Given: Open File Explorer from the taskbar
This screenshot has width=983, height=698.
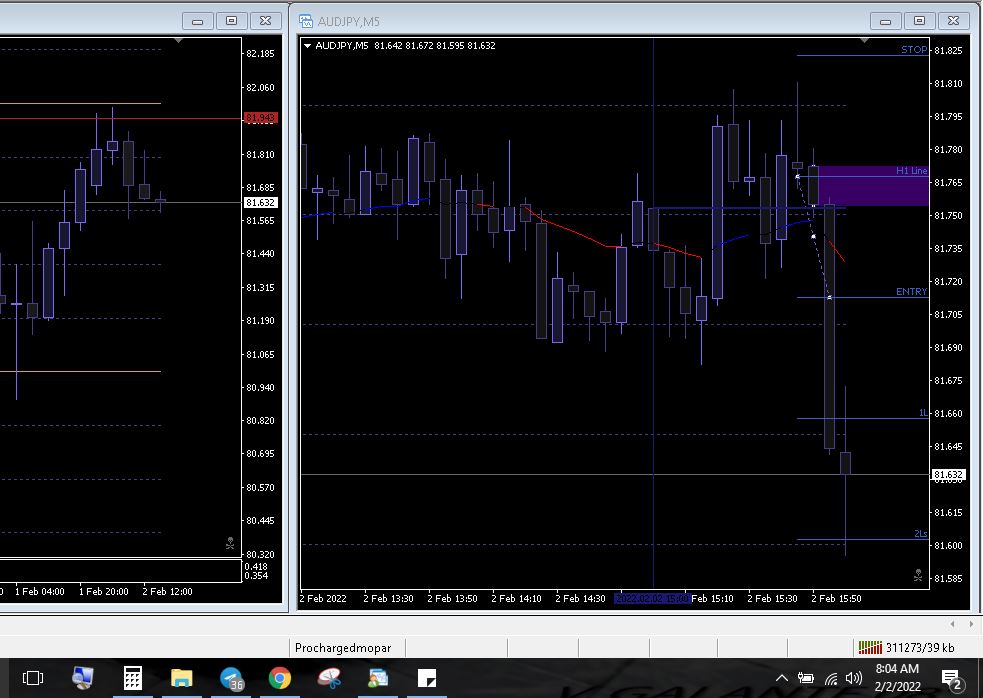Looking at the screenshot, I should point(181,679).
